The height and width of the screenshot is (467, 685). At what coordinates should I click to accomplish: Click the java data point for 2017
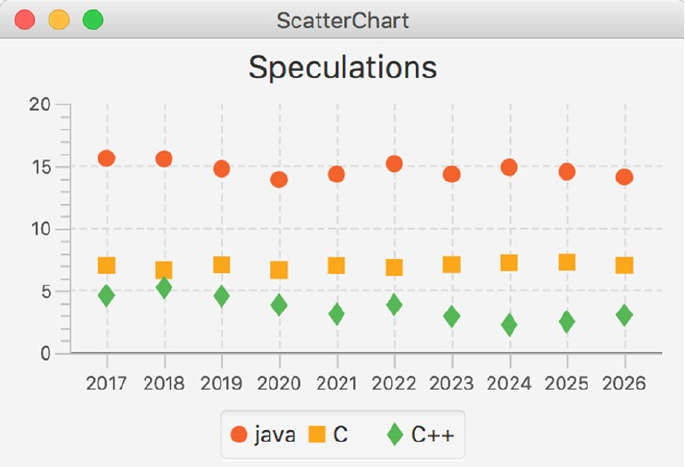click(107, 158)
